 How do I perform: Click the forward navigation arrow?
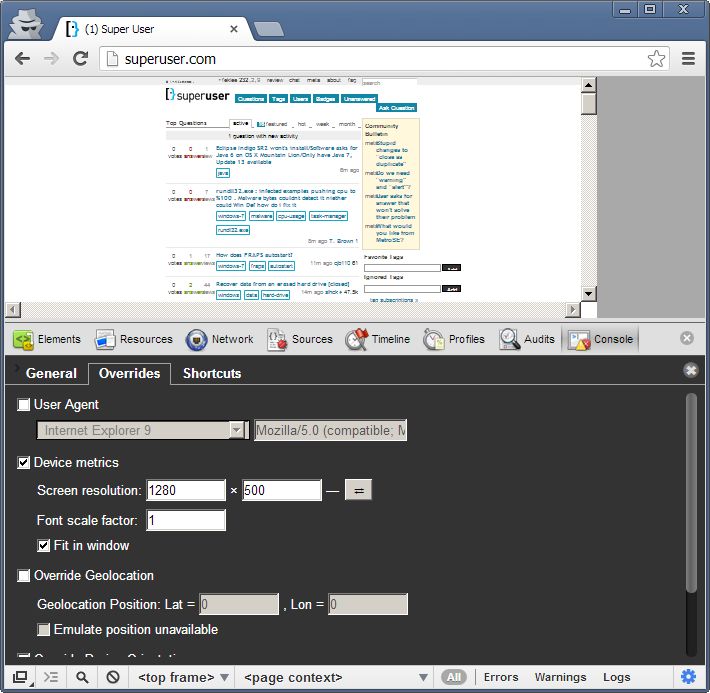51,58
